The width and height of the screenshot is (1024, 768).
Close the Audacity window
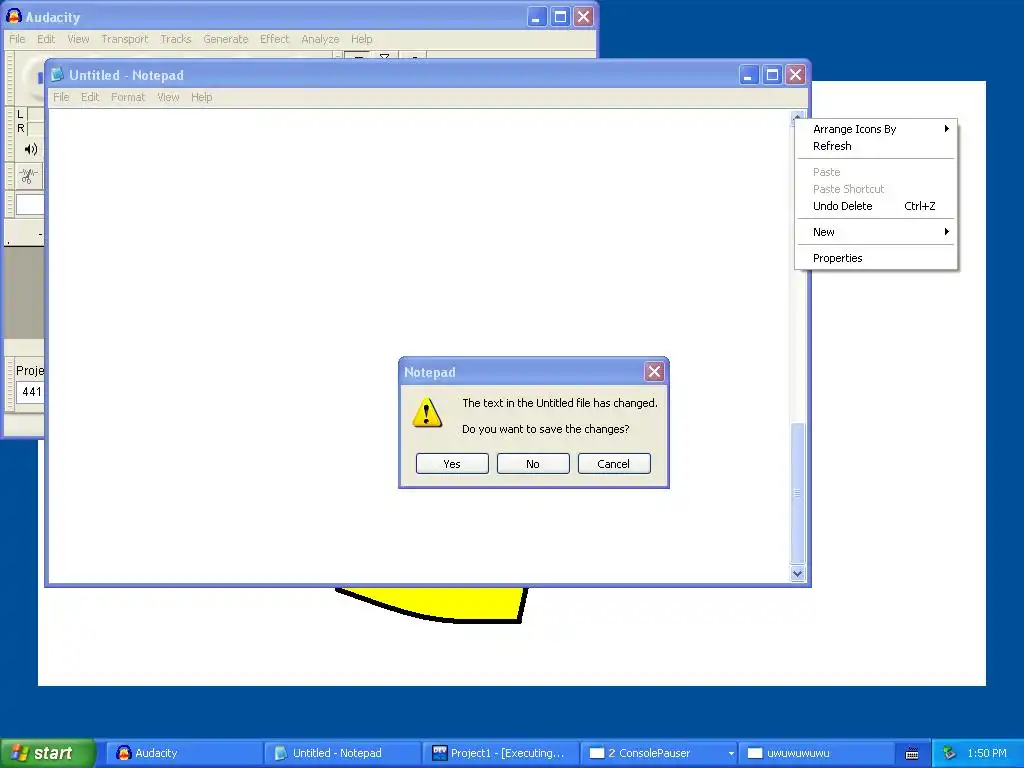[x=584, y=16]
